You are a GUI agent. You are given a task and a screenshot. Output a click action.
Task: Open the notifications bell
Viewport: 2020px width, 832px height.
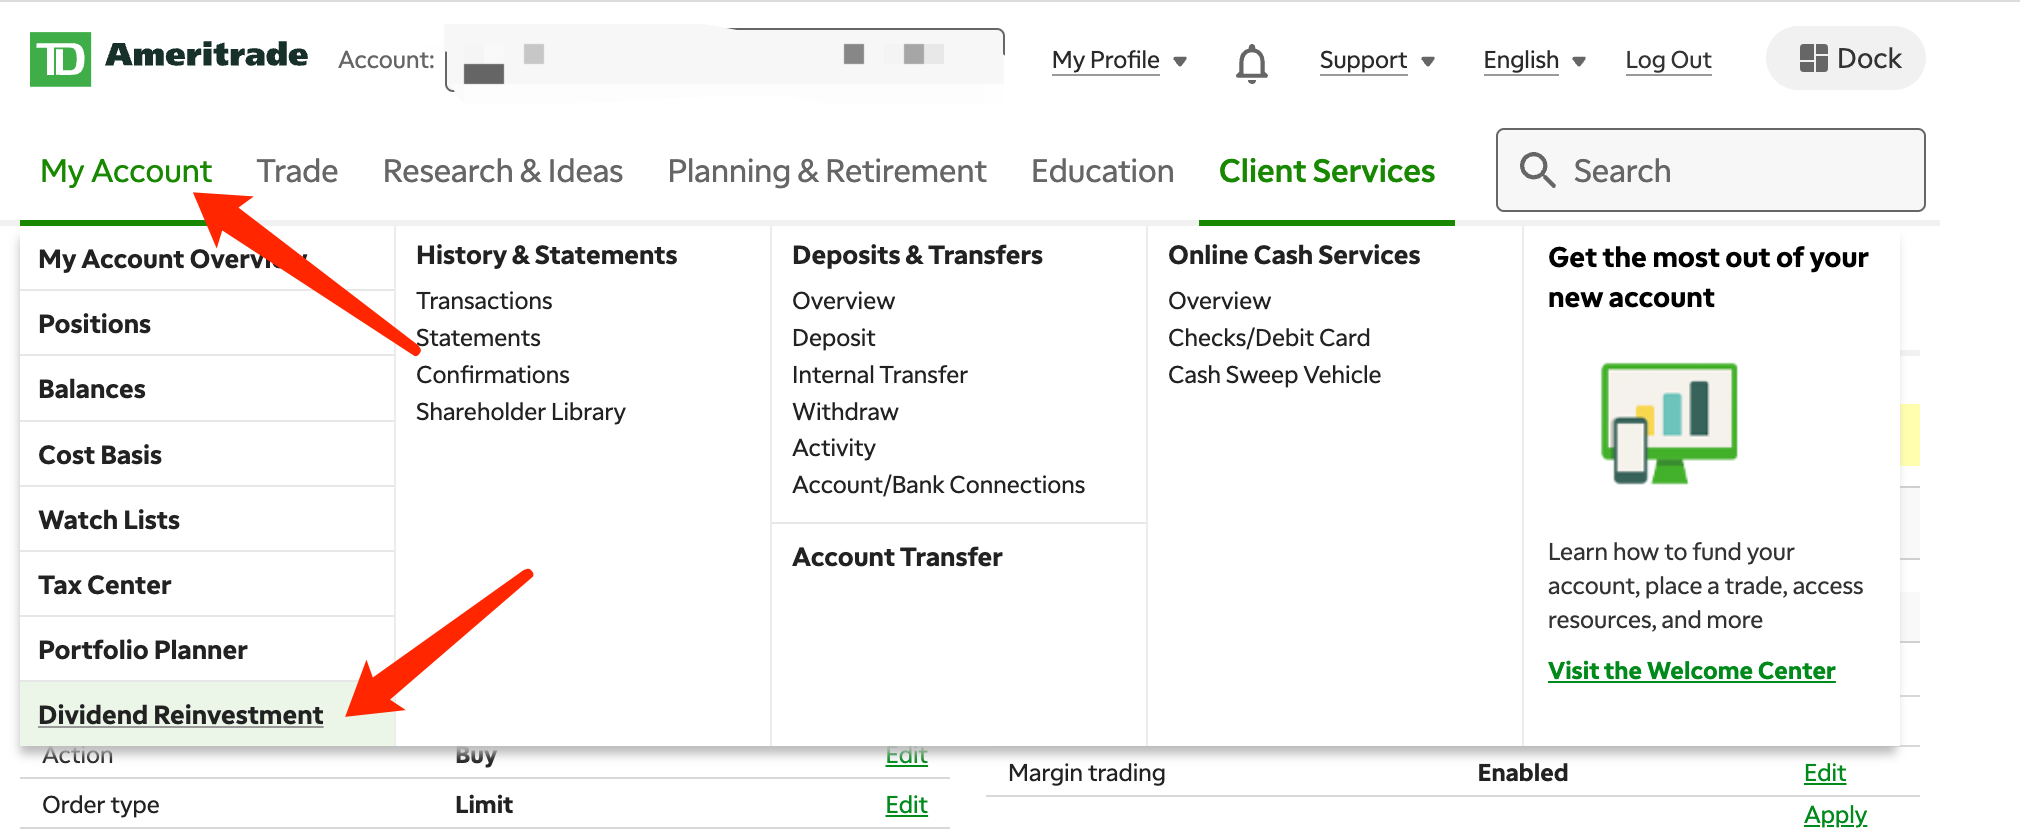(x=1251, y=62)
